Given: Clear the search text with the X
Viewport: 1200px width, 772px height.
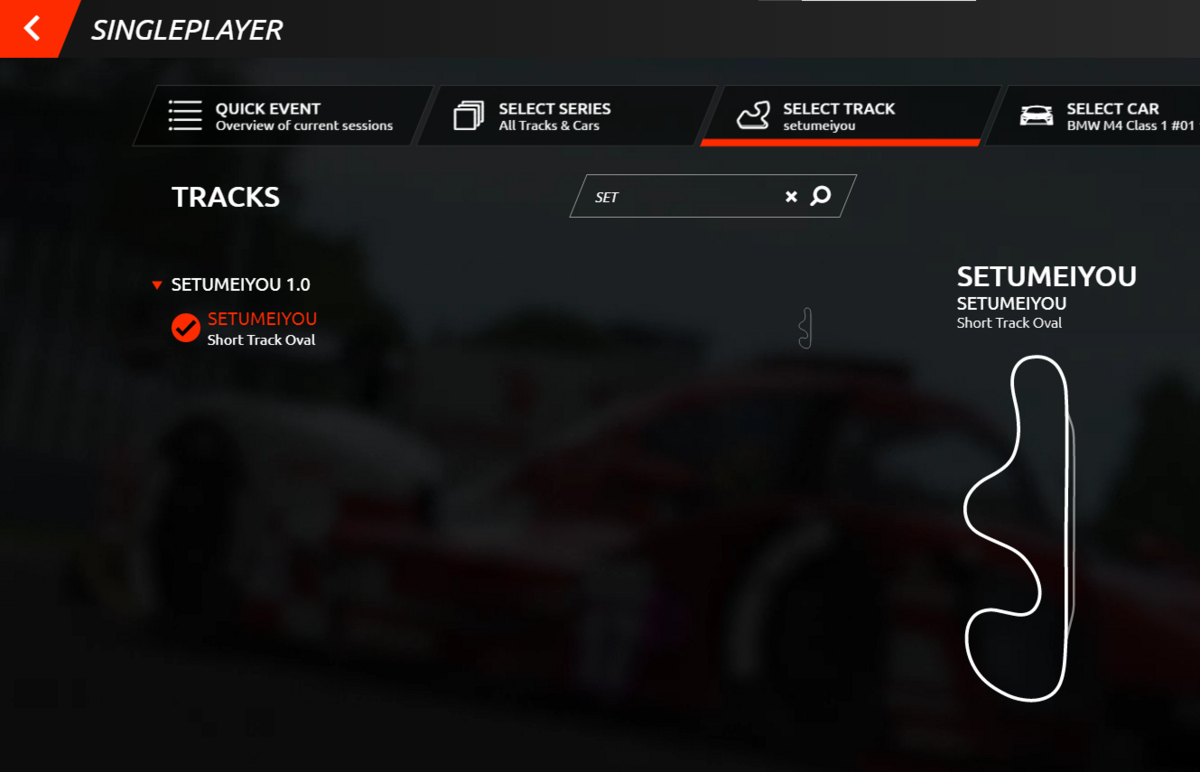Looking at the screenshot, I should [x=791, y=197].
